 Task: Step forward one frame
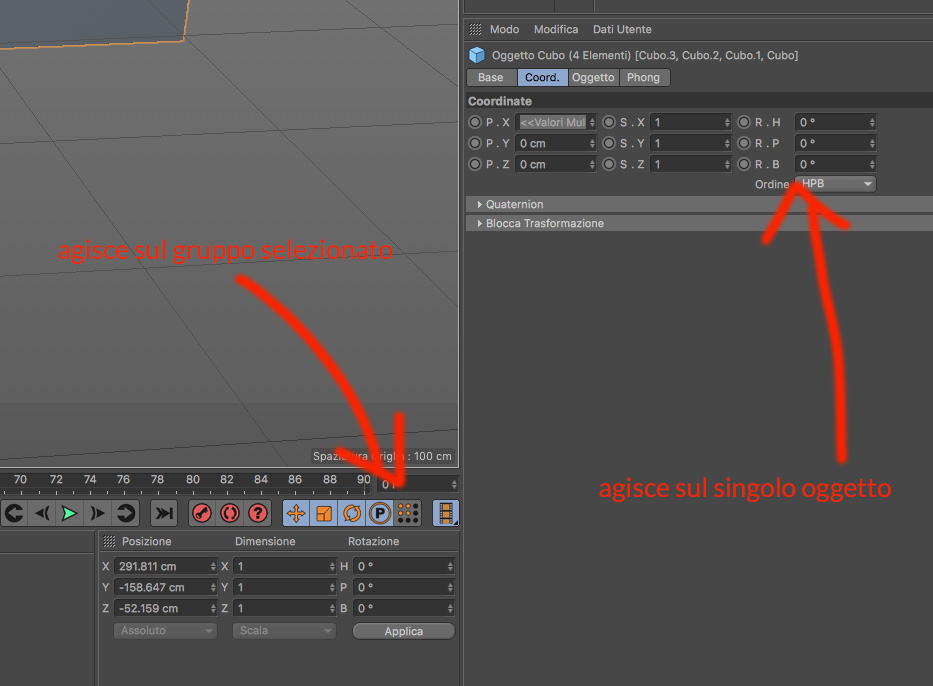pos(97,513)
